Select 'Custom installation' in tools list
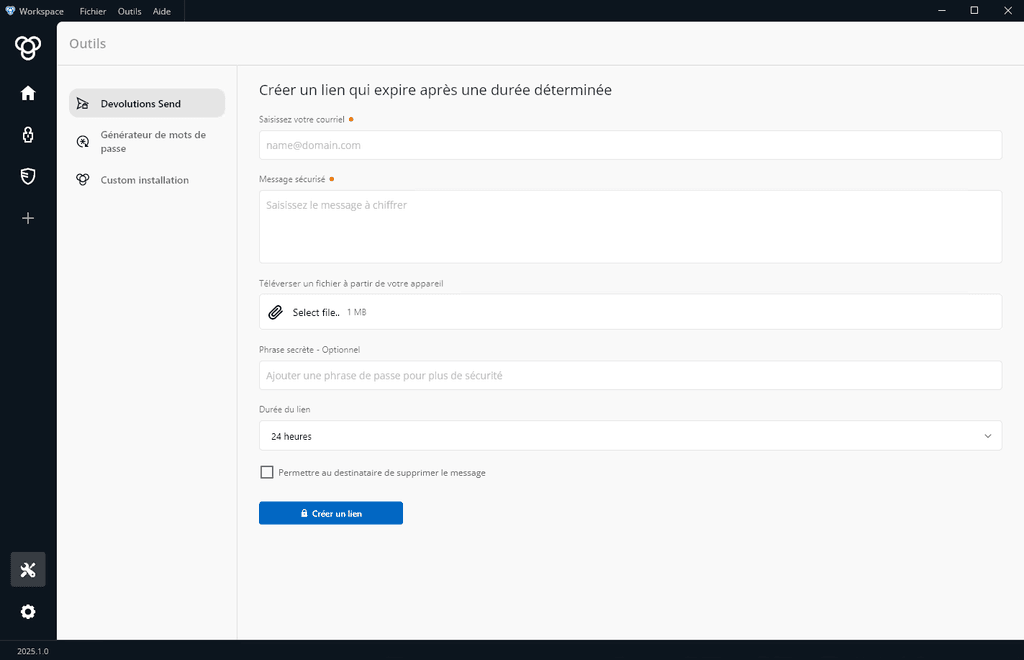The image size is (1024, 660). 144,180
